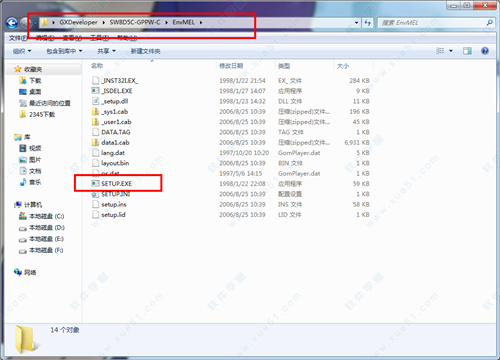The width and height of the screenshot is (500, 360).
Task: Click the arrow after GXDeveloper in breadcrumb
Action: pos(104,23)
